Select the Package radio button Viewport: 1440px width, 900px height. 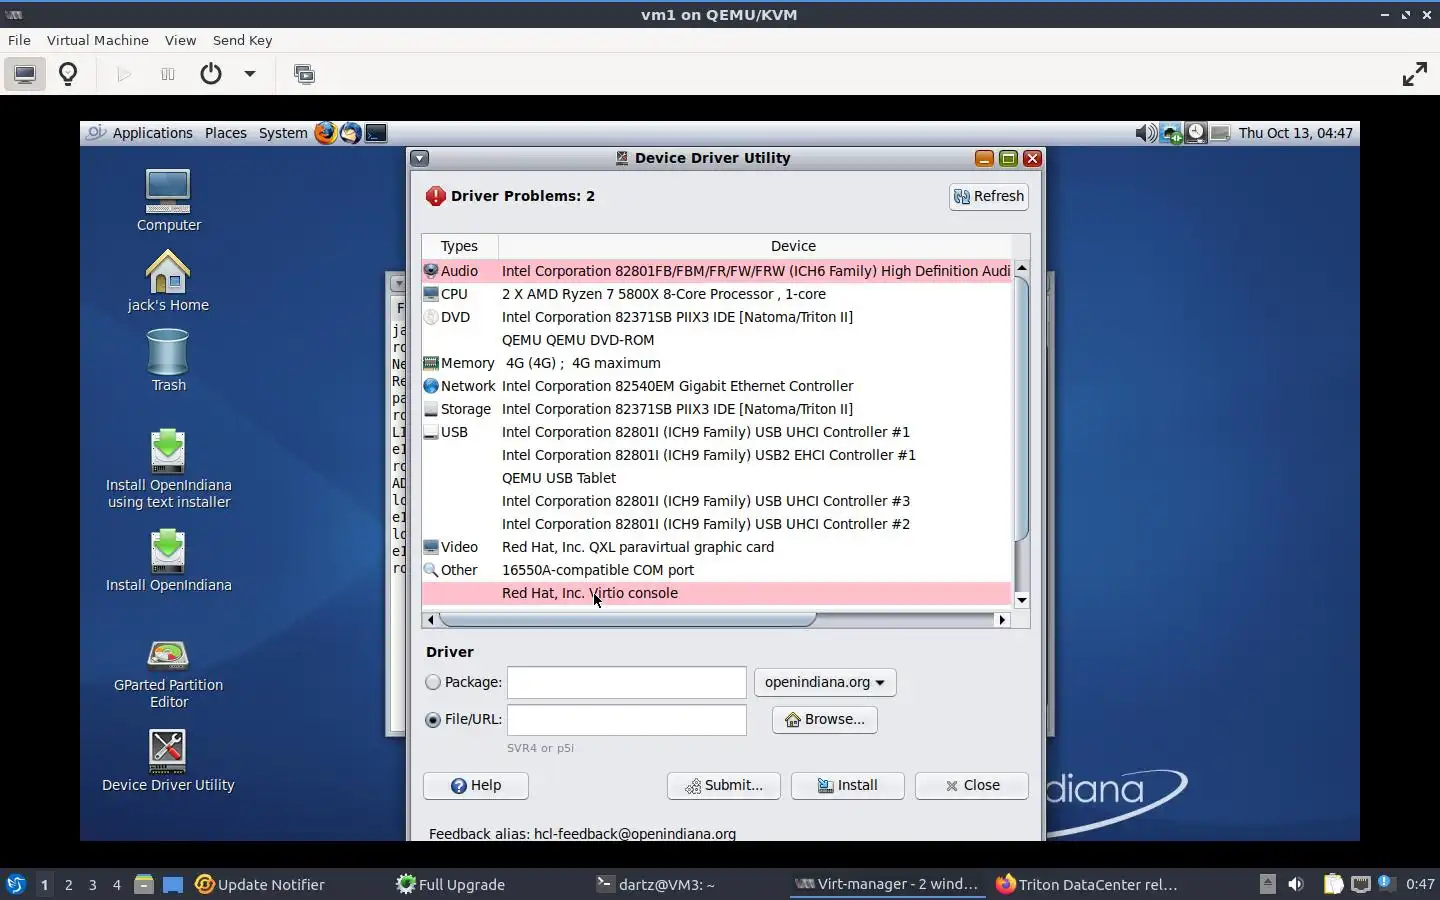click(x=433, y=682)
